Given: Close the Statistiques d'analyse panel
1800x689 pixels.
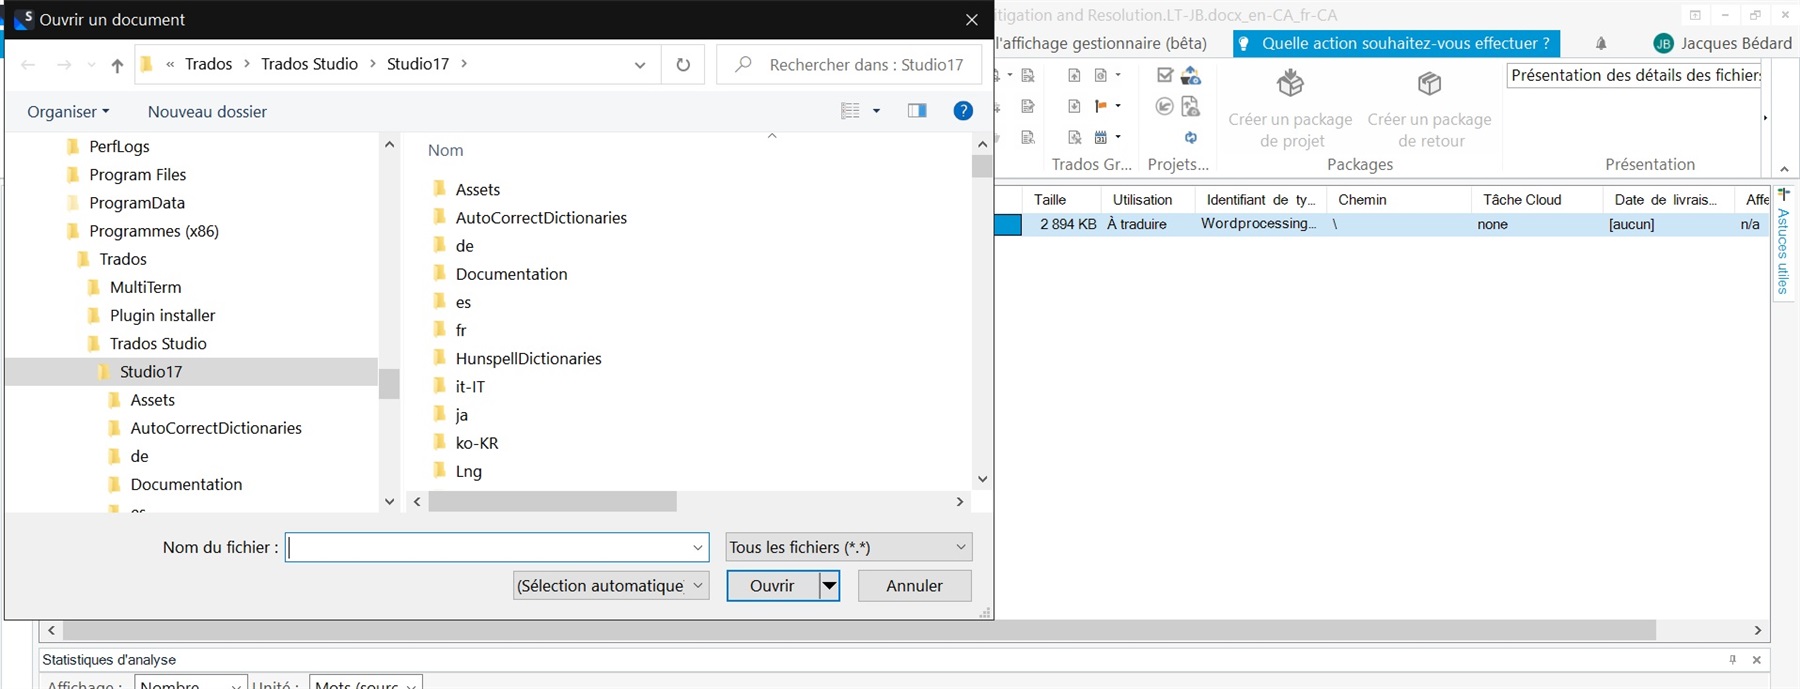Looking at the screenshot, I should coord(1757,660).
